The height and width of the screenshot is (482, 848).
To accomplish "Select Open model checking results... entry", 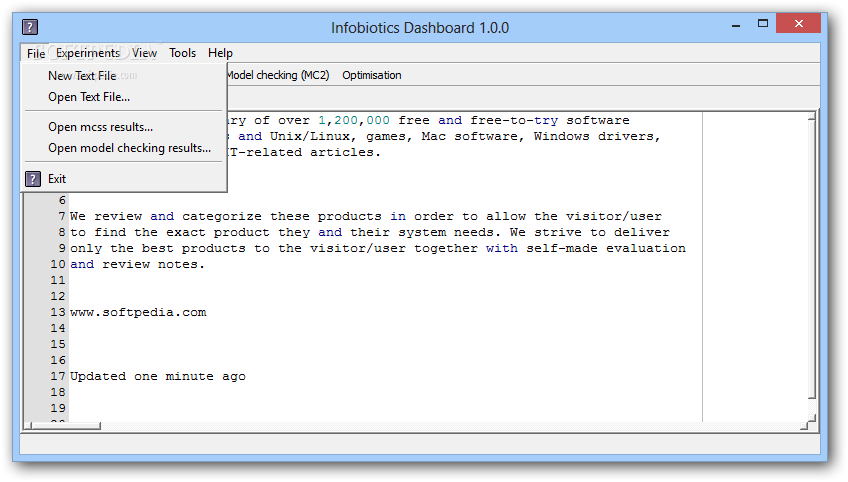I will coord(124,148).
